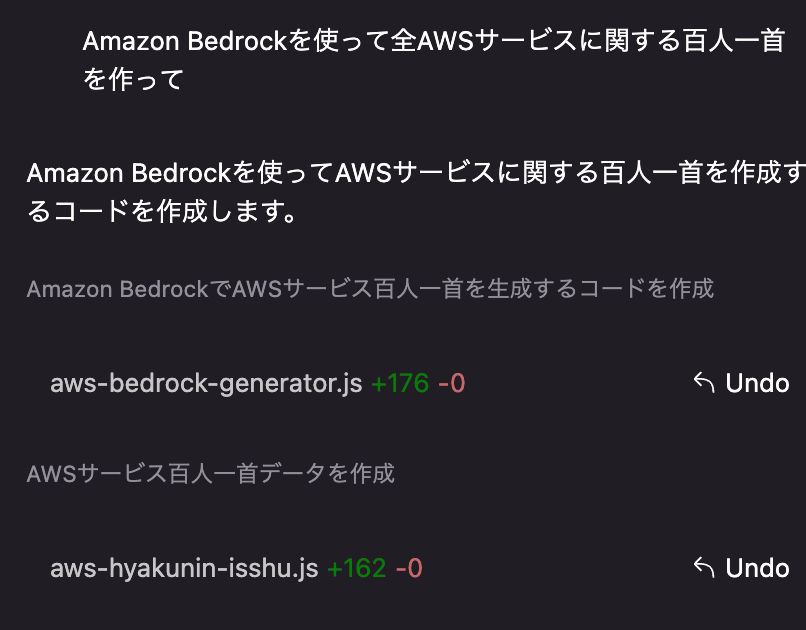Click the green +162 additions count
The image size is (806, 630).
[x=357, y=568]
